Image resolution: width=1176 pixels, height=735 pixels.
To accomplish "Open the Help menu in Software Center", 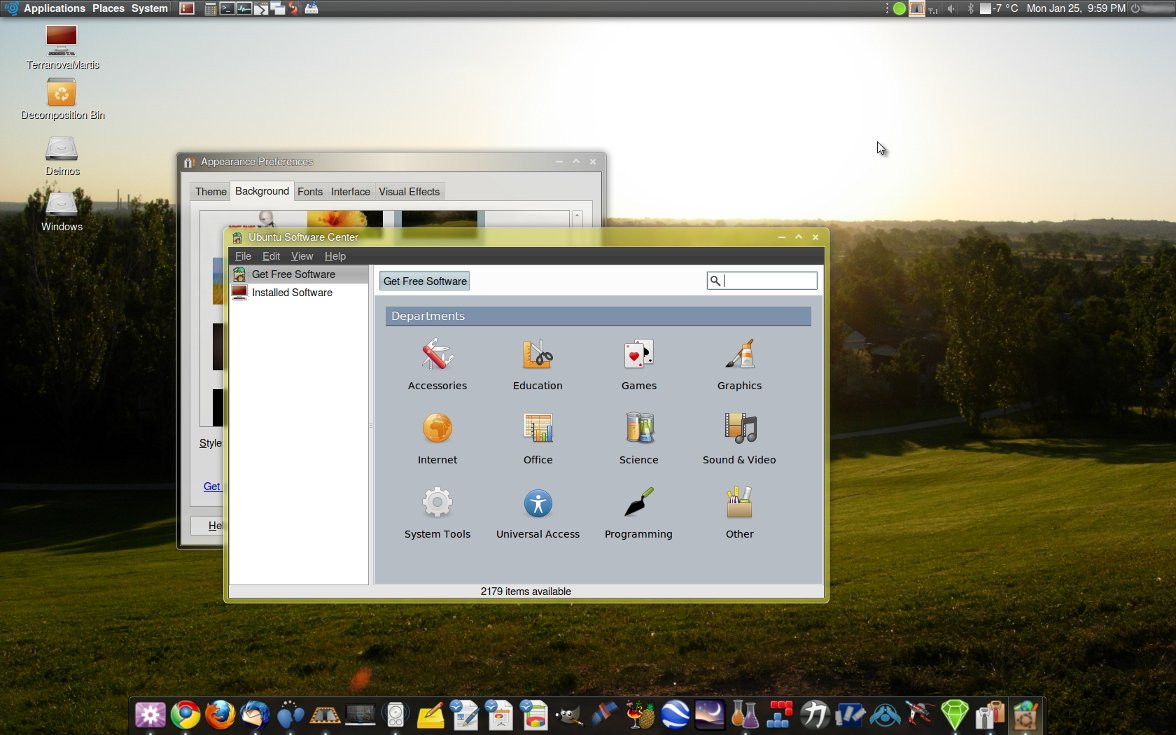I will 334,256.
